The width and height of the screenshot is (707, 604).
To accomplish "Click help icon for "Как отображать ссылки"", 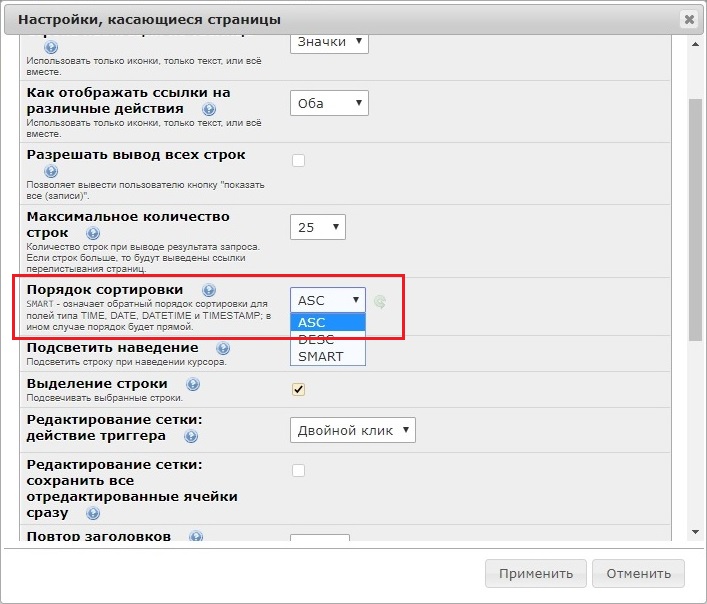I will (209, 110).
